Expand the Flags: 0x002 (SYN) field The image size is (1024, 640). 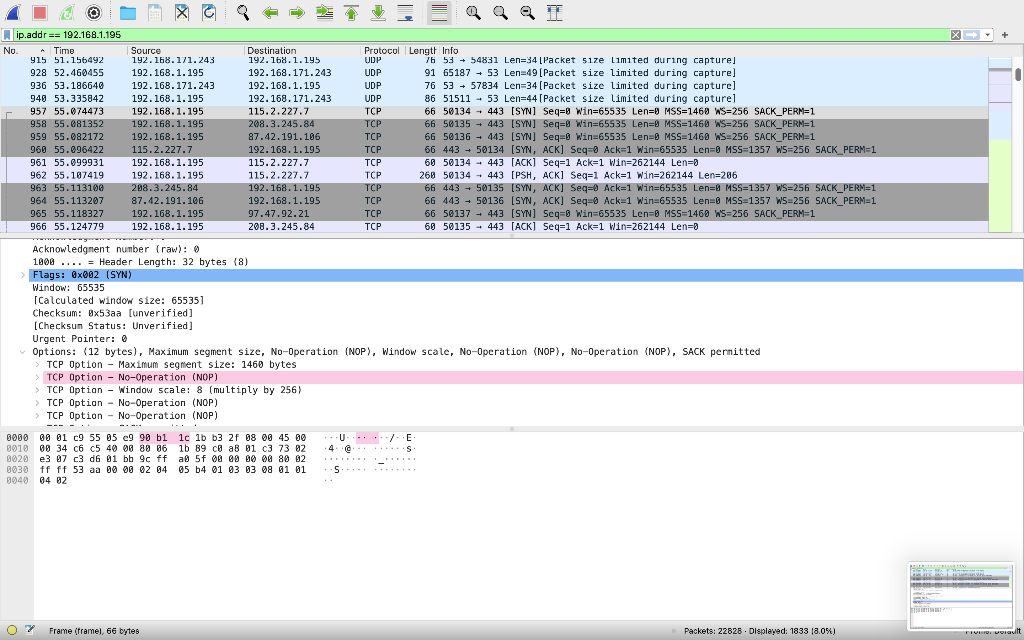(22, 274)
